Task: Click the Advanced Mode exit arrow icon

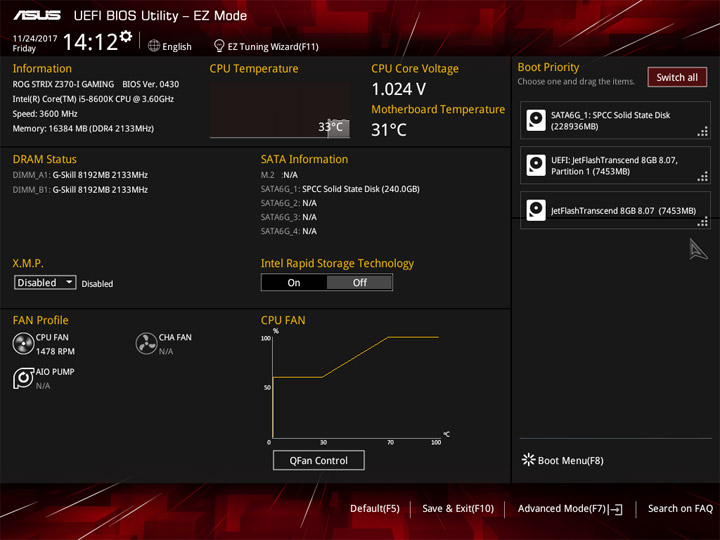Action: point(616,509)
